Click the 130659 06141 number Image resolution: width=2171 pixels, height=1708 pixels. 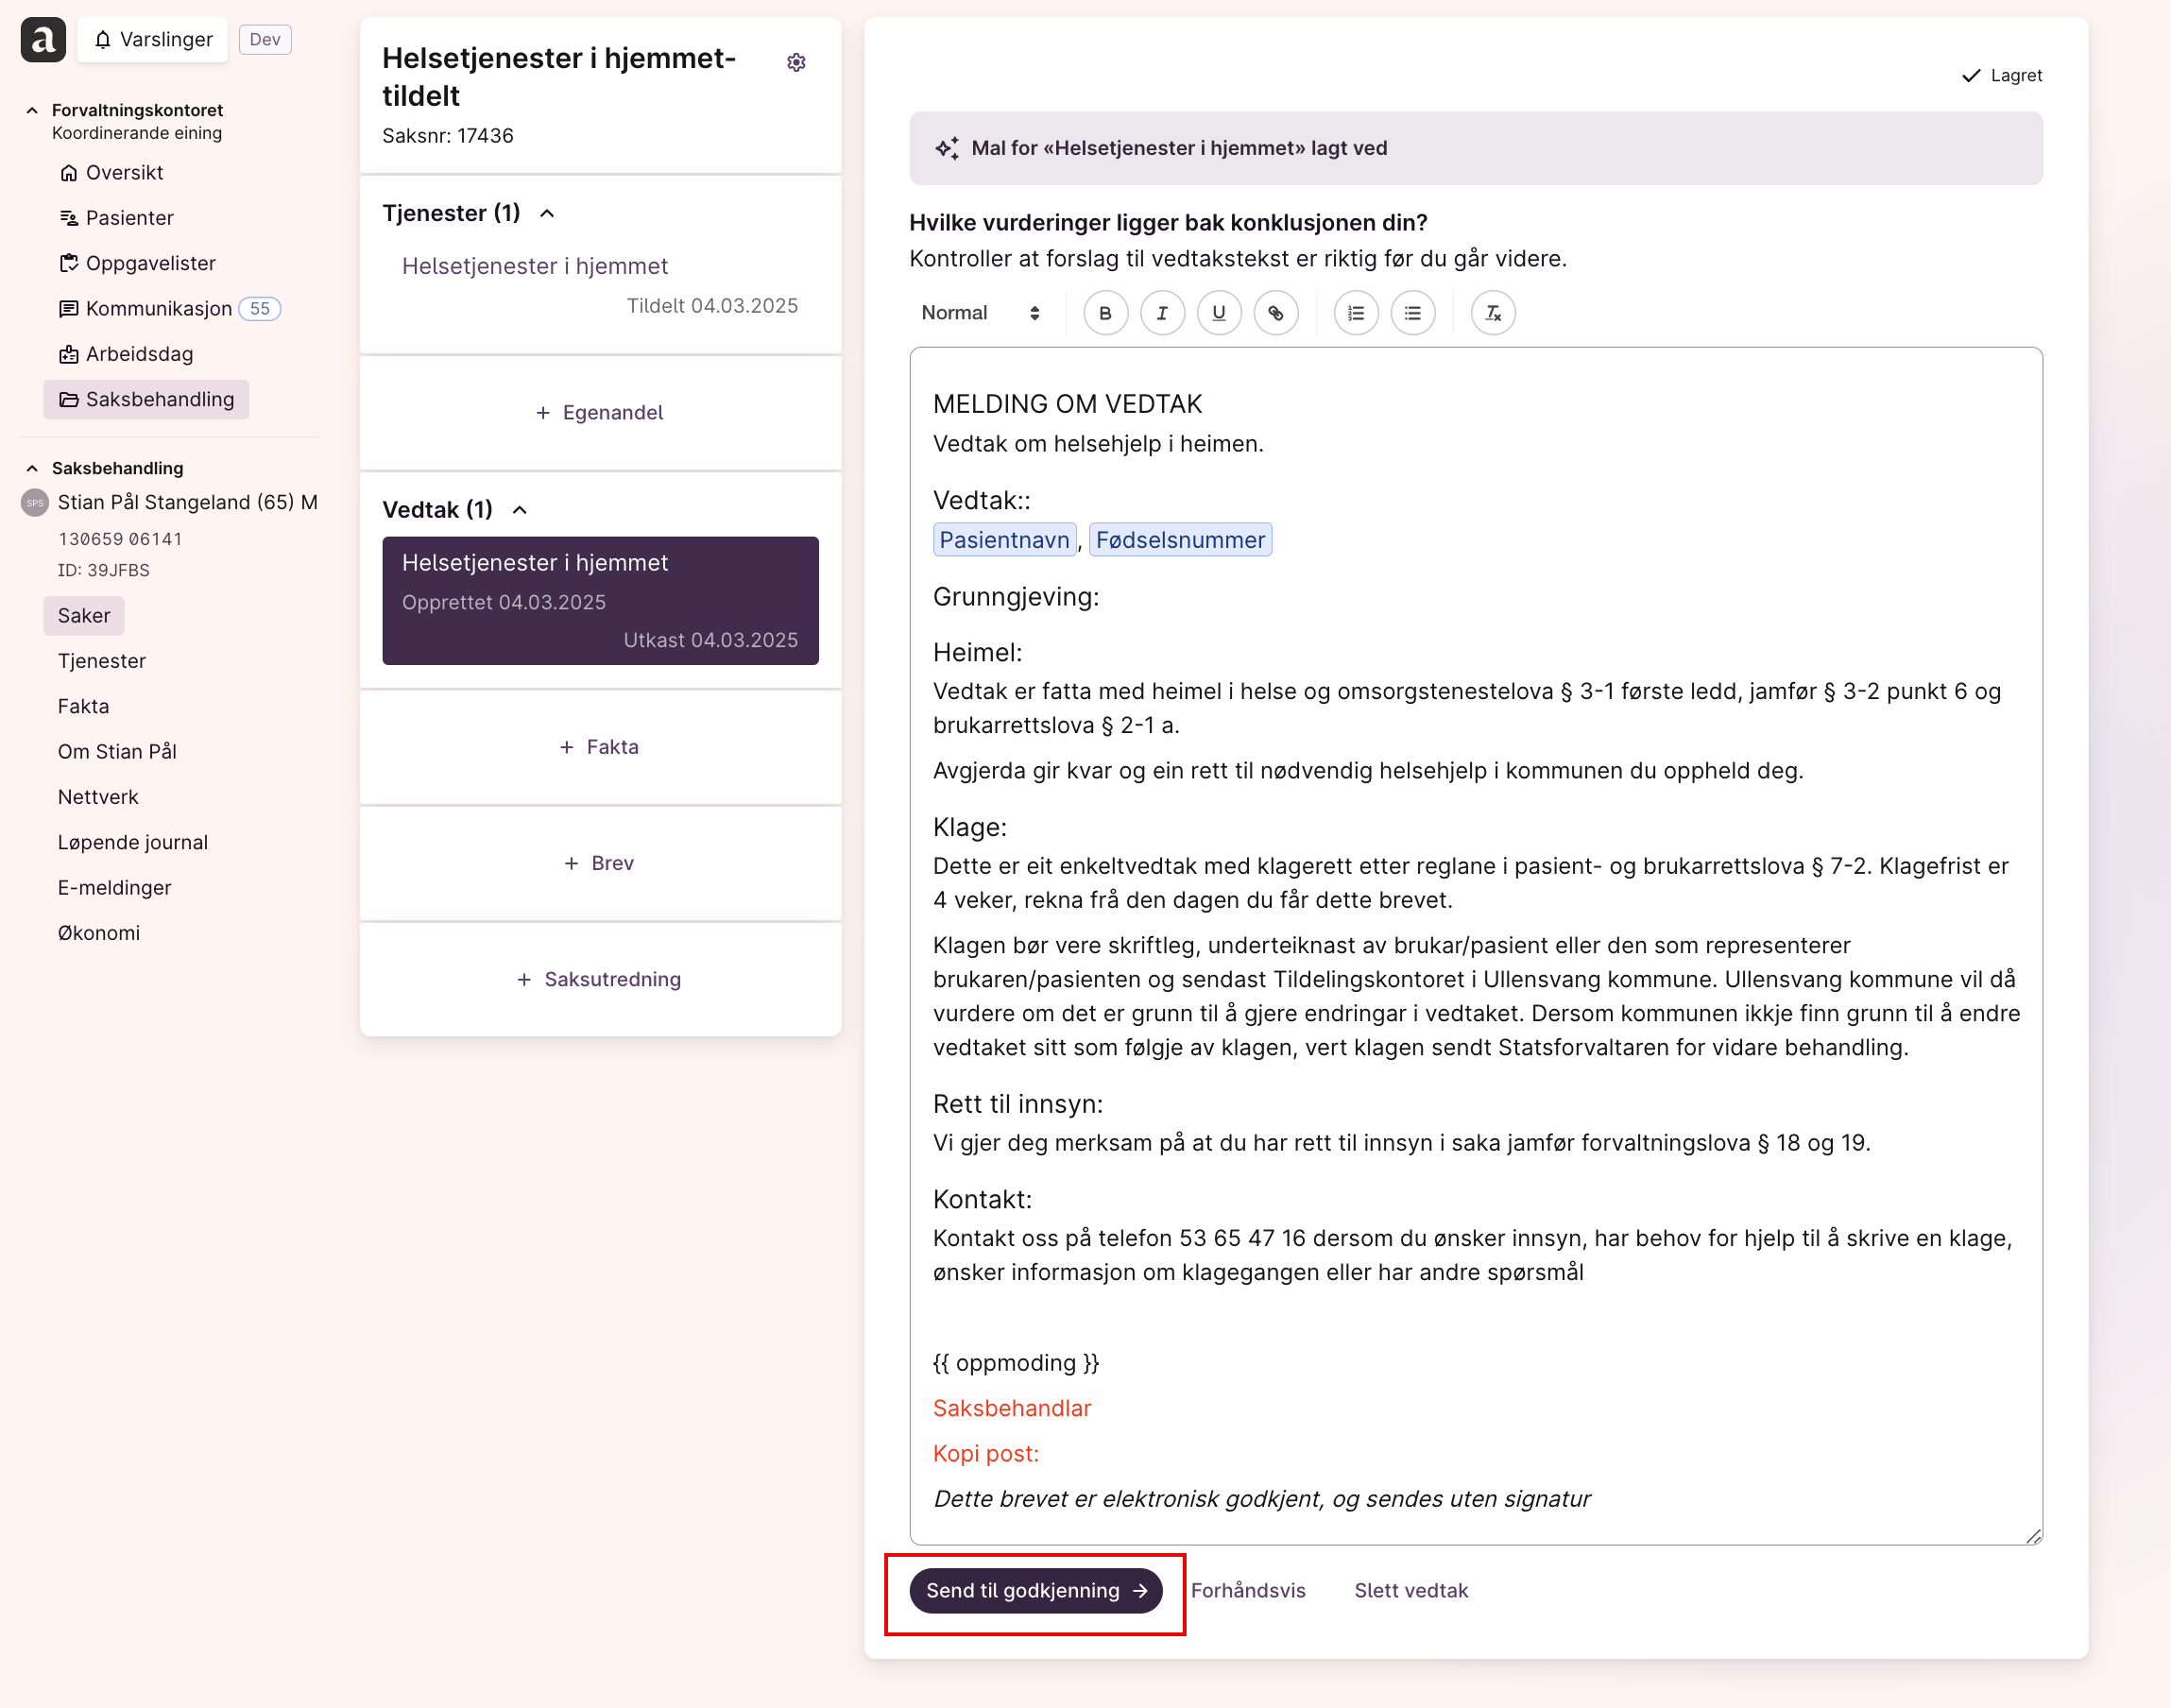point(120,539)
